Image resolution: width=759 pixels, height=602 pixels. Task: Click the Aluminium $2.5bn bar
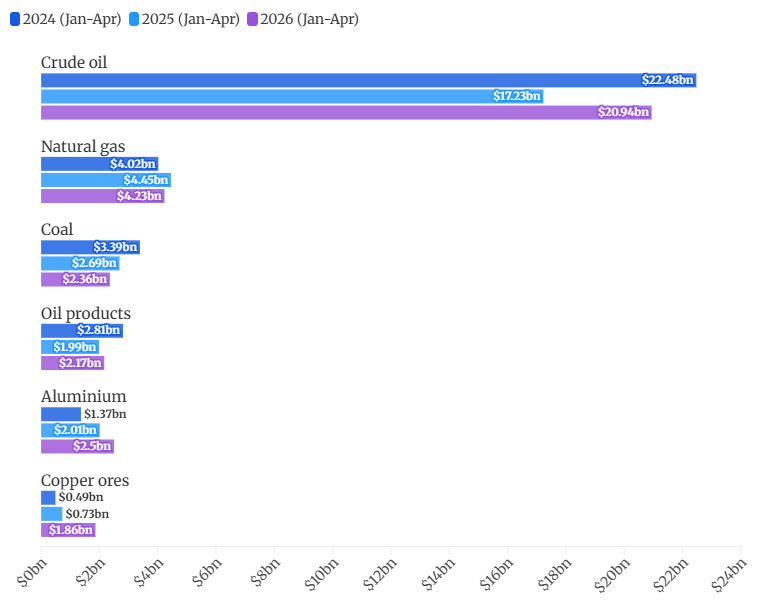coord(77,446)
